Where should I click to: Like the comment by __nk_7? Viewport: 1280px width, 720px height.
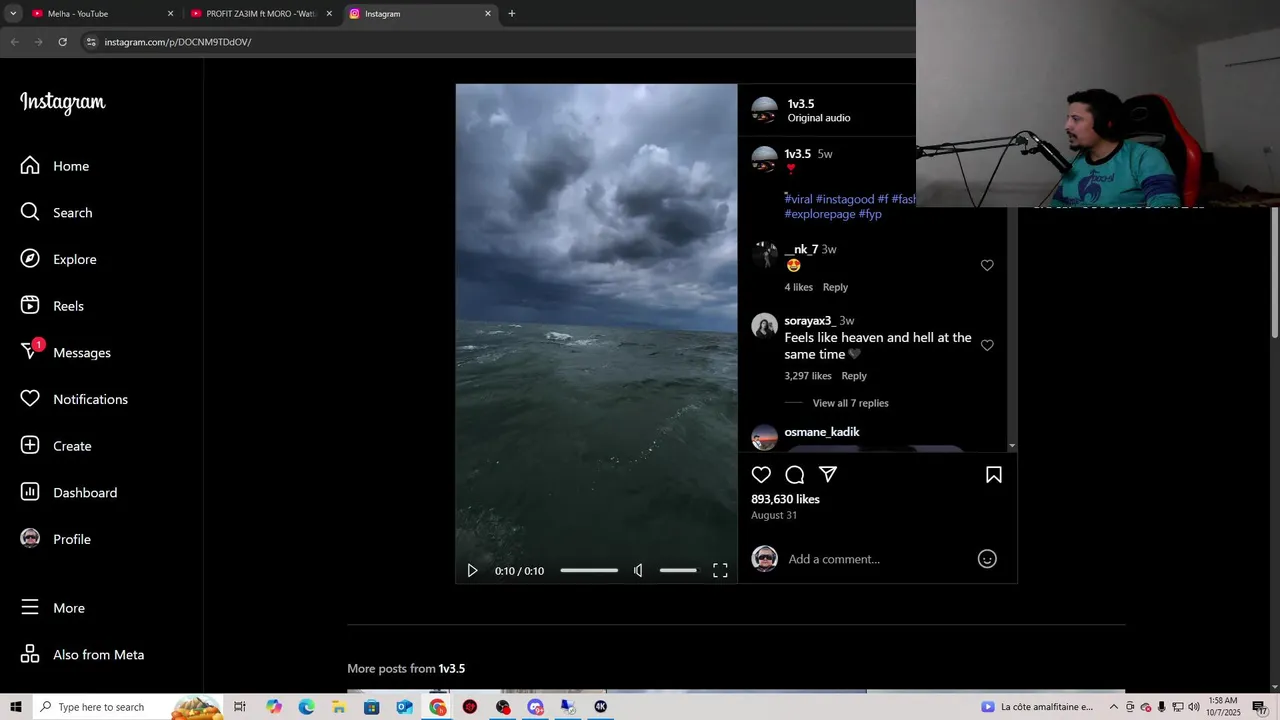(x=987, y=265)
